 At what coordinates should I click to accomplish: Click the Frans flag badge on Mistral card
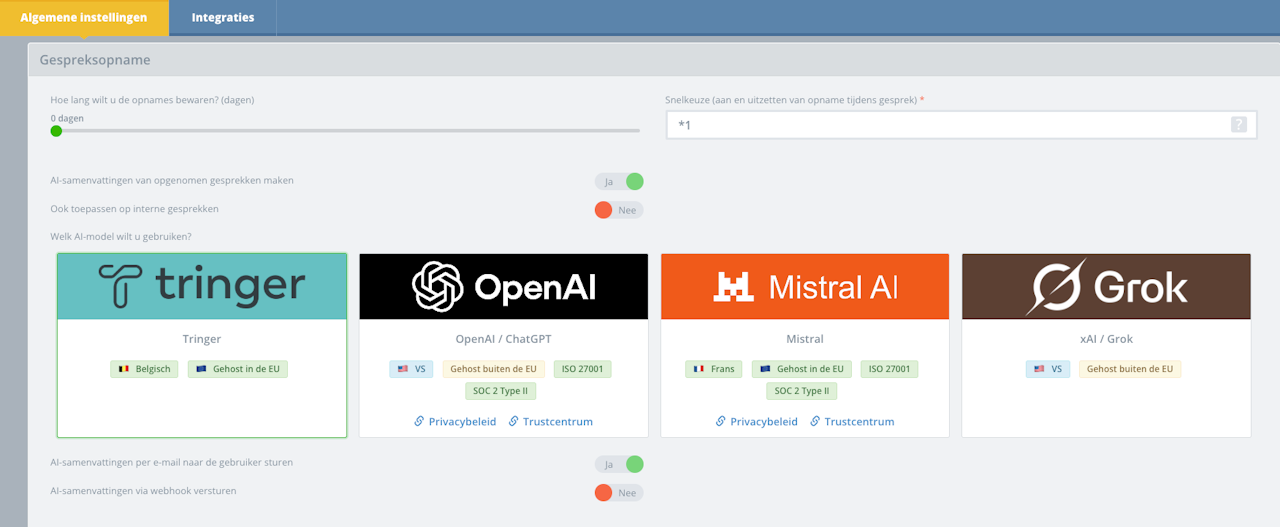point(713,369)
